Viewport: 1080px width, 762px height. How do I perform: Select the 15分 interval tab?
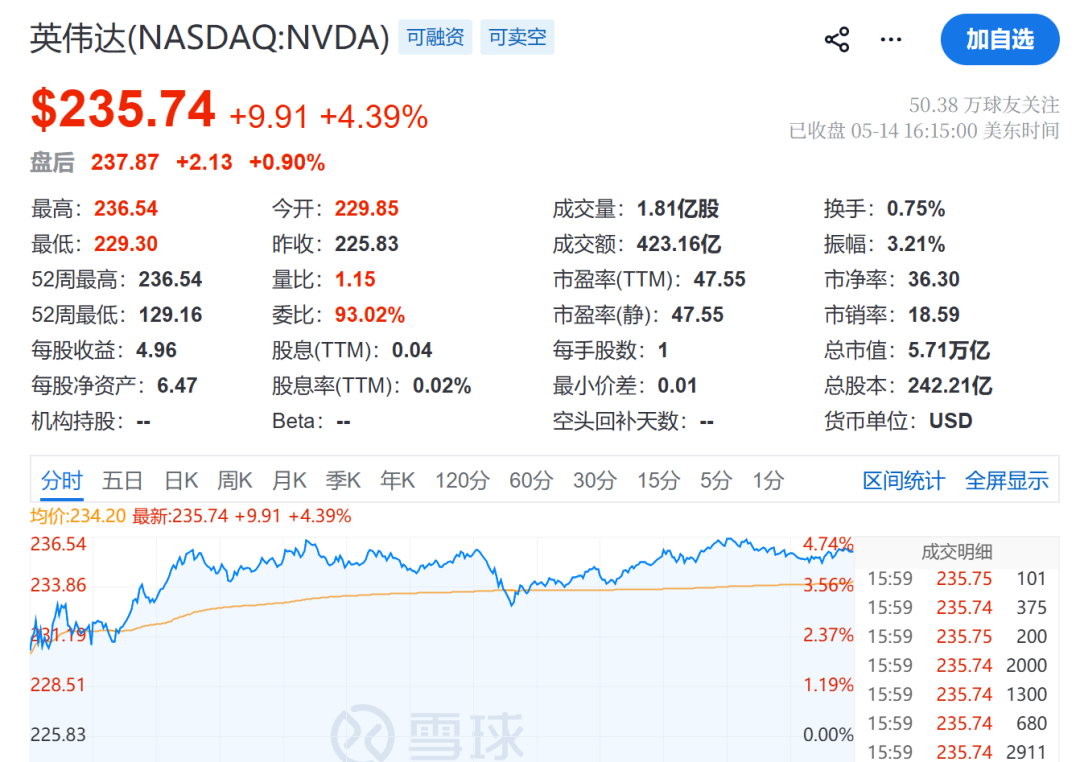(658, 480)
